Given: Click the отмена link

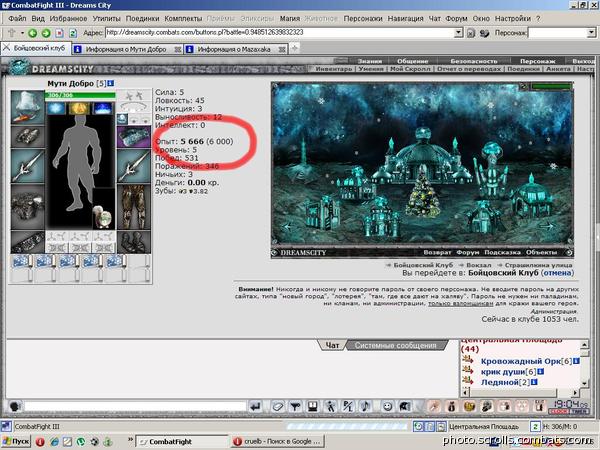Looking at the screenshot, I should [x=558, y=273].
